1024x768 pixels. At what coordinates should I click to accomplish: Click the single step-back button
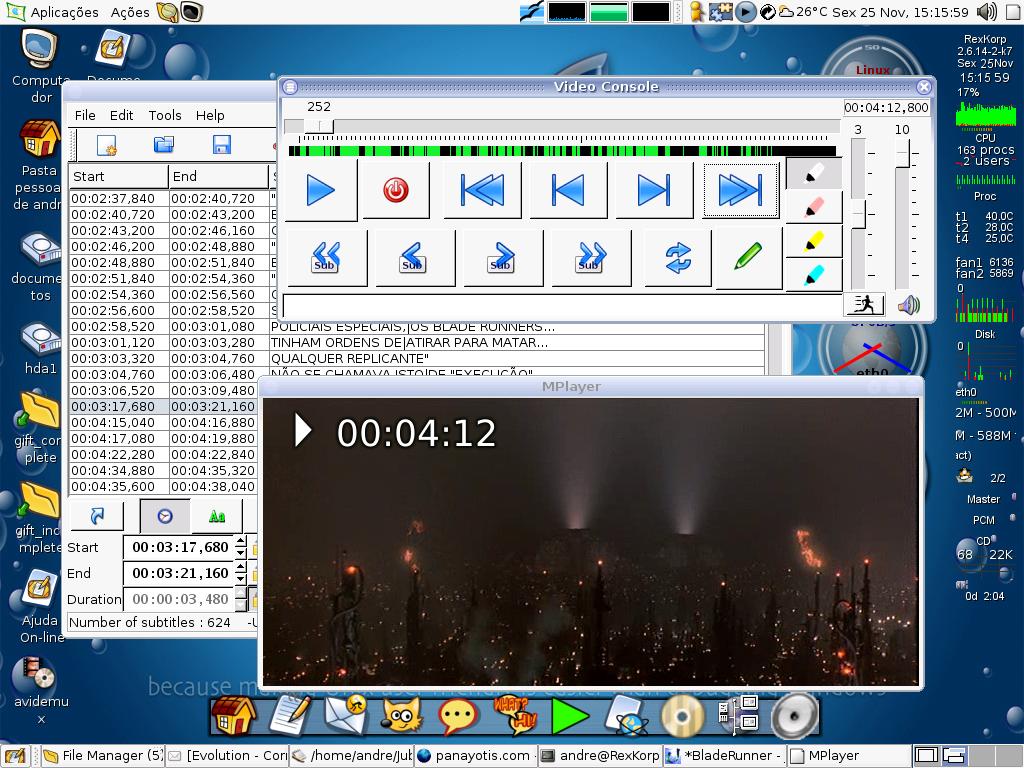[568, 190]
